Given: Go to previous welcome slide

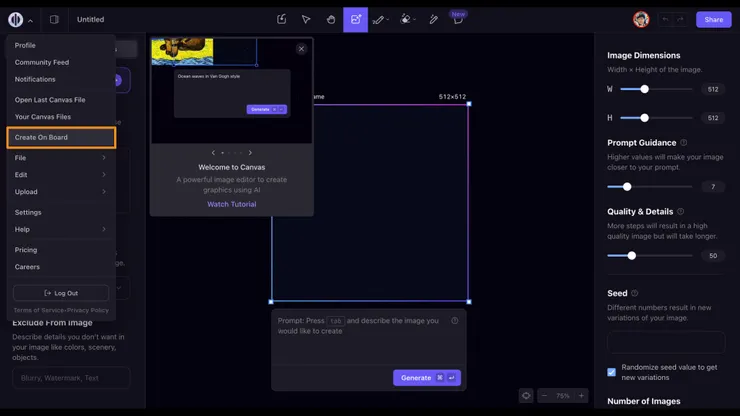Looking at the screenshot, I should (213, 153).
